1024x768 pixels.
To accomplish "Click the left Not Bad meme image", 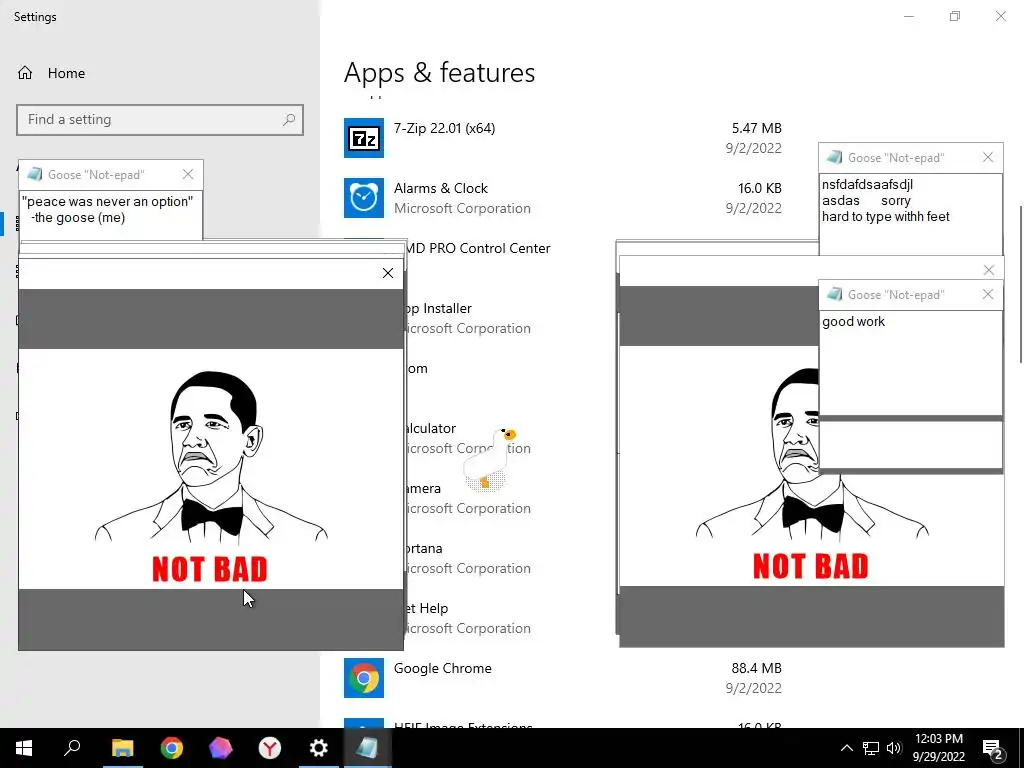I will point(210,469).
